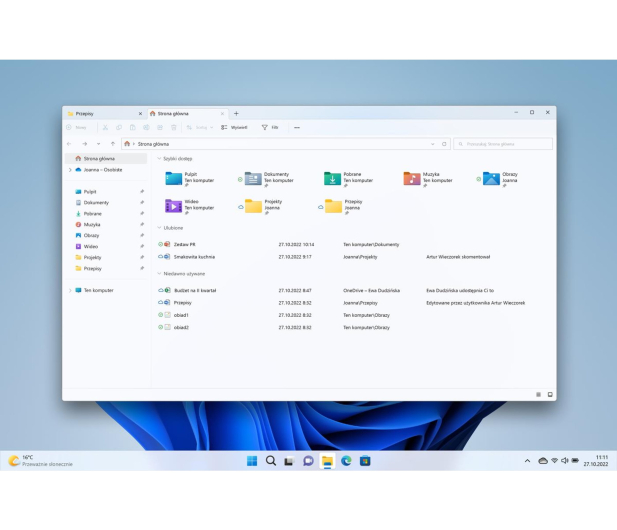Open the Windows Start menu
The height and width of the screenshot is (530, 617).
(x=252, y=461)
